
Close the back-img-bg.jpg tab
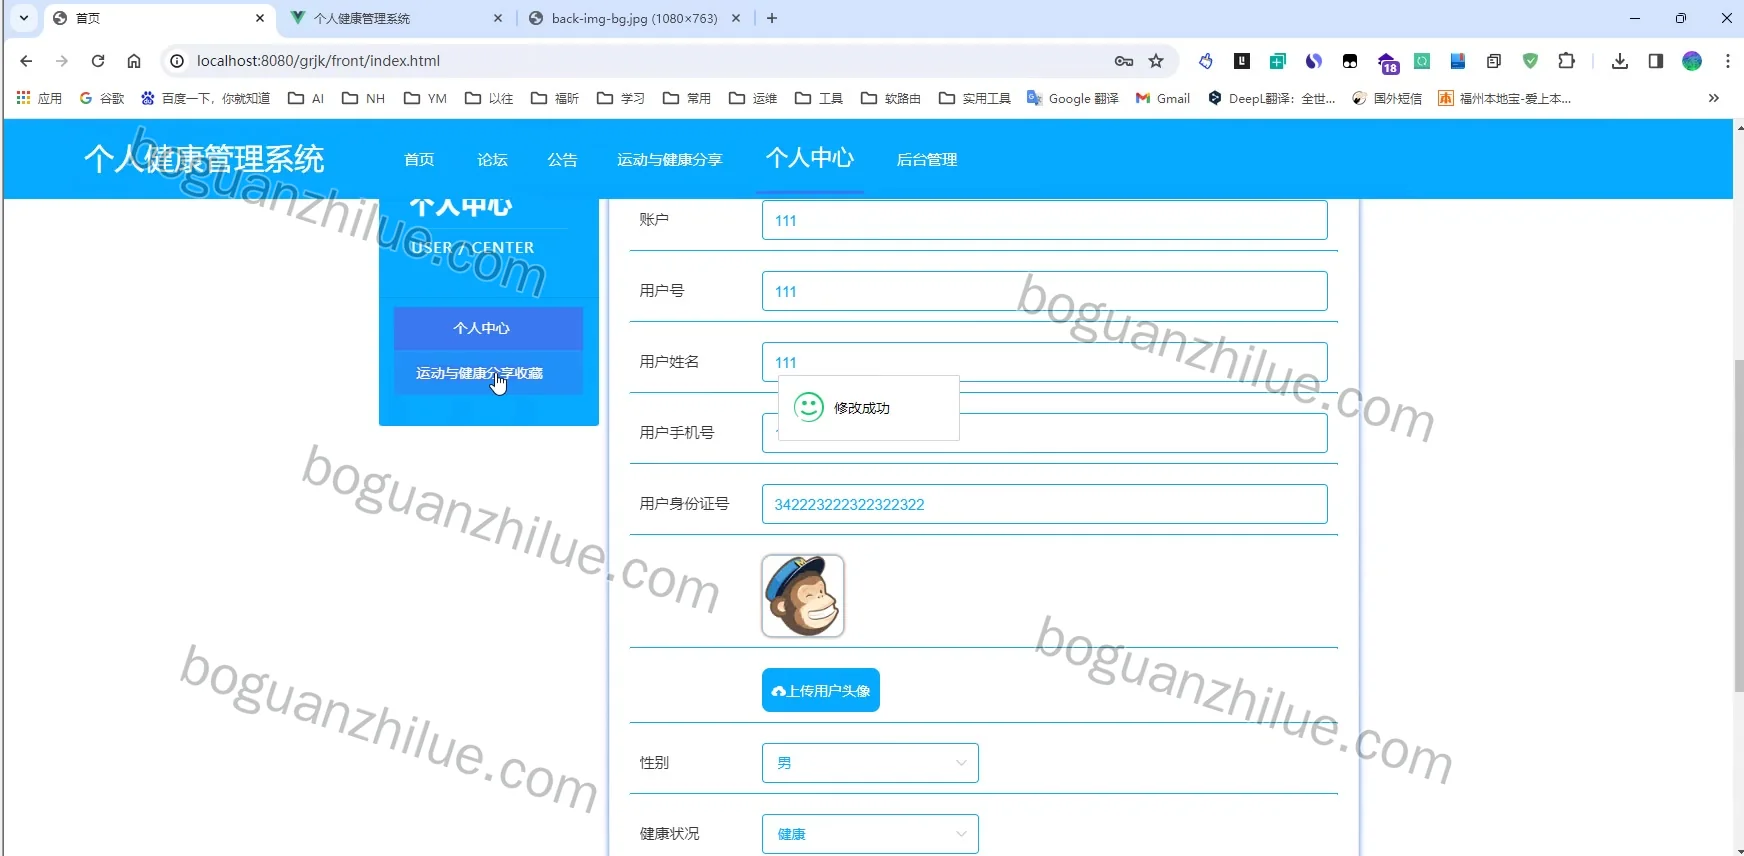[x=737, y=18]
